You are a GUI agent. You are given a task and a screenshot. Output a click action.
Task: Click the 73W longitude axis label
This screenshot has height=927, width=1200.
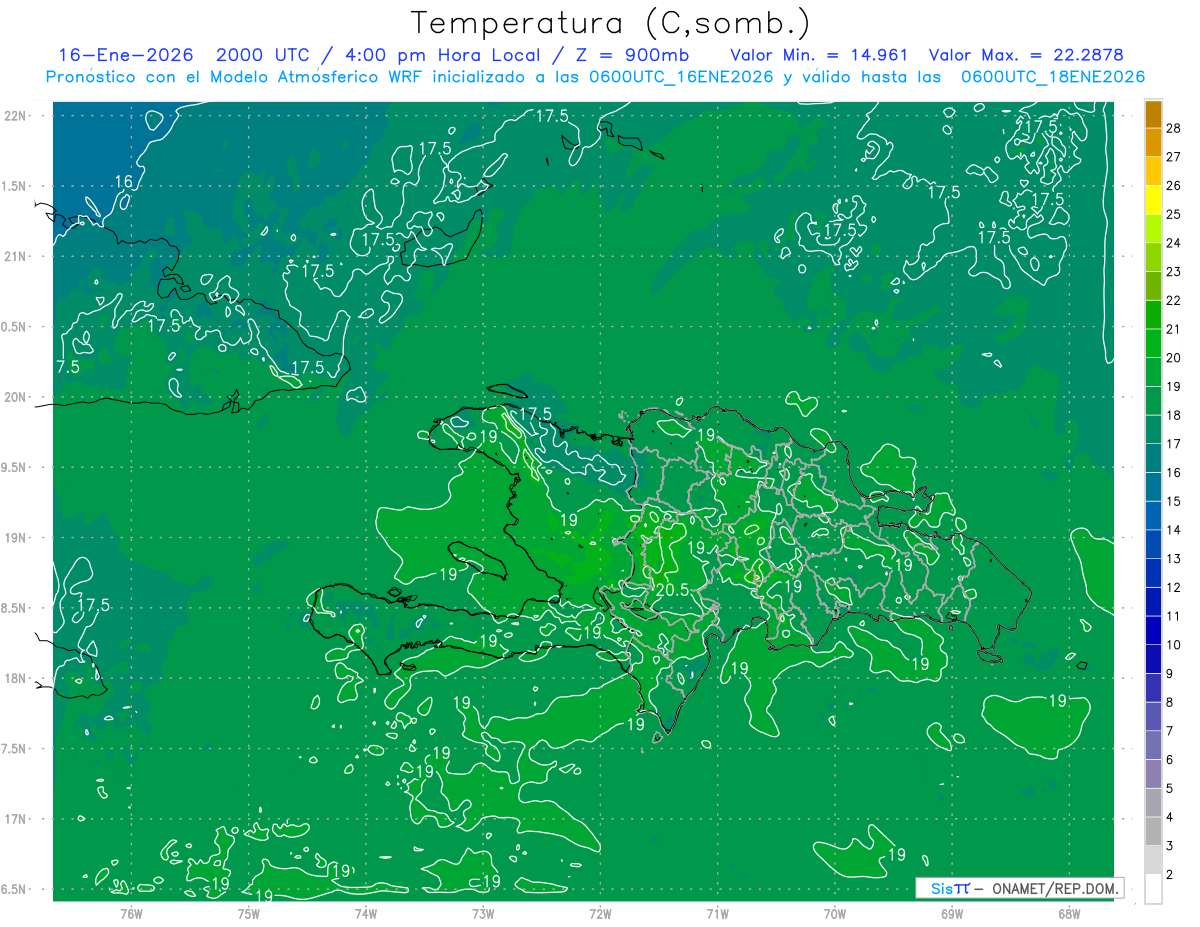click(483, 914)
